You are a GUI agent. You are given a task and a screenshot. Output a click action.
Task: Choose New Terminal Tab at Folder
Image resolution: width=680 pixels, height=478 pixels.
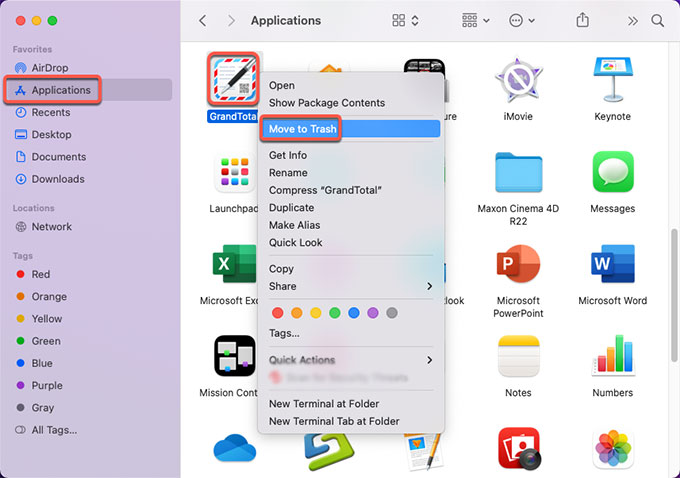point(334,421)
